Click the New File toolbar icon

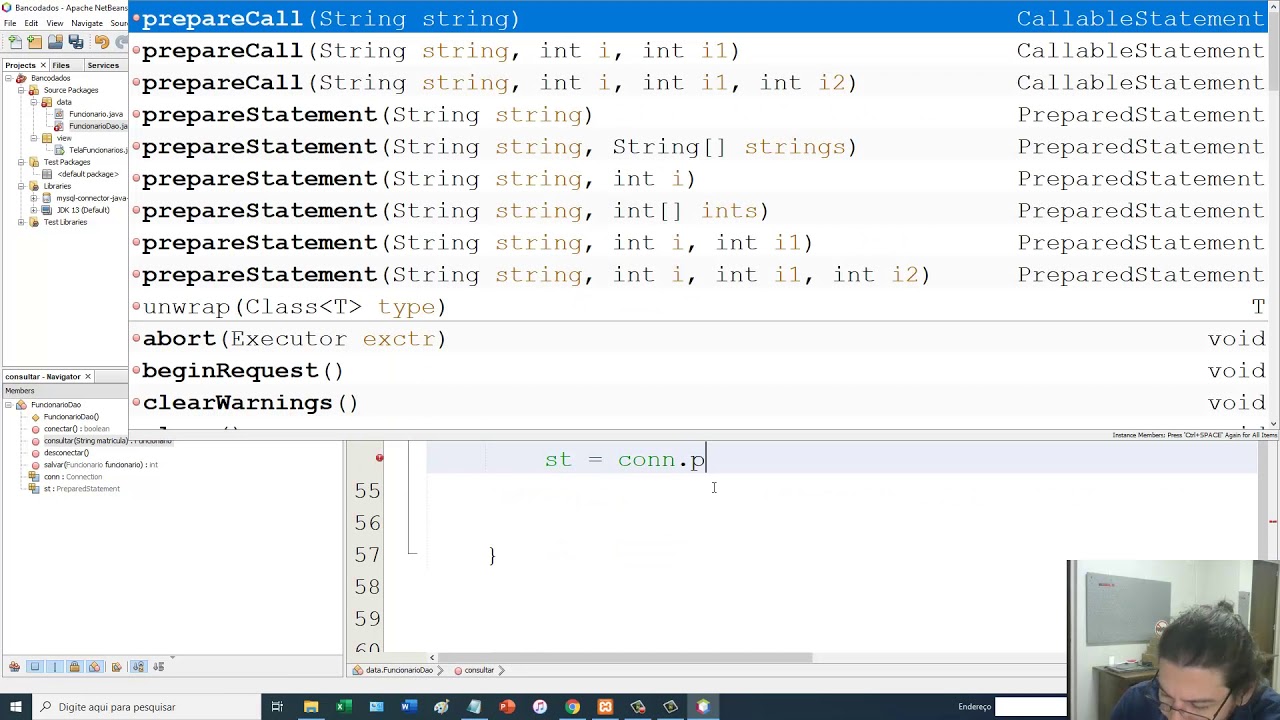click(x=15, y=42)
